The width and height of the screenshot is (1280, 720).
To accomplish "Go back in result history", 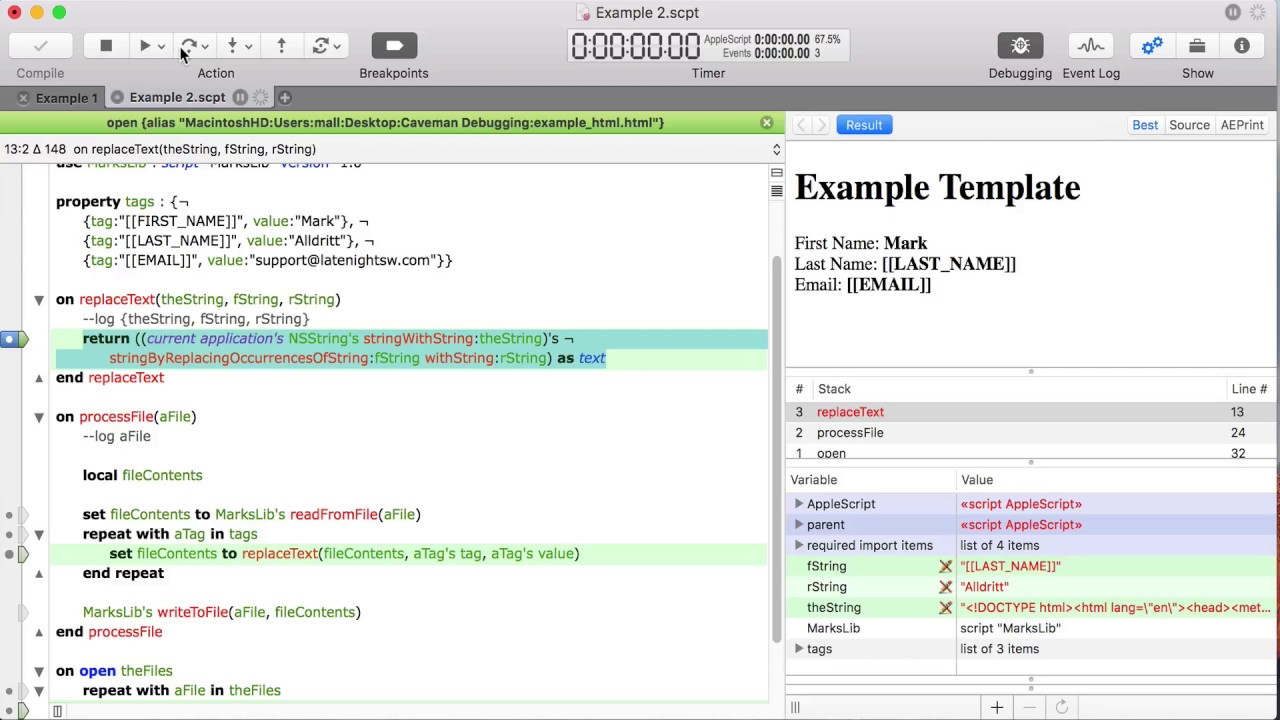I will pos(801,125).
